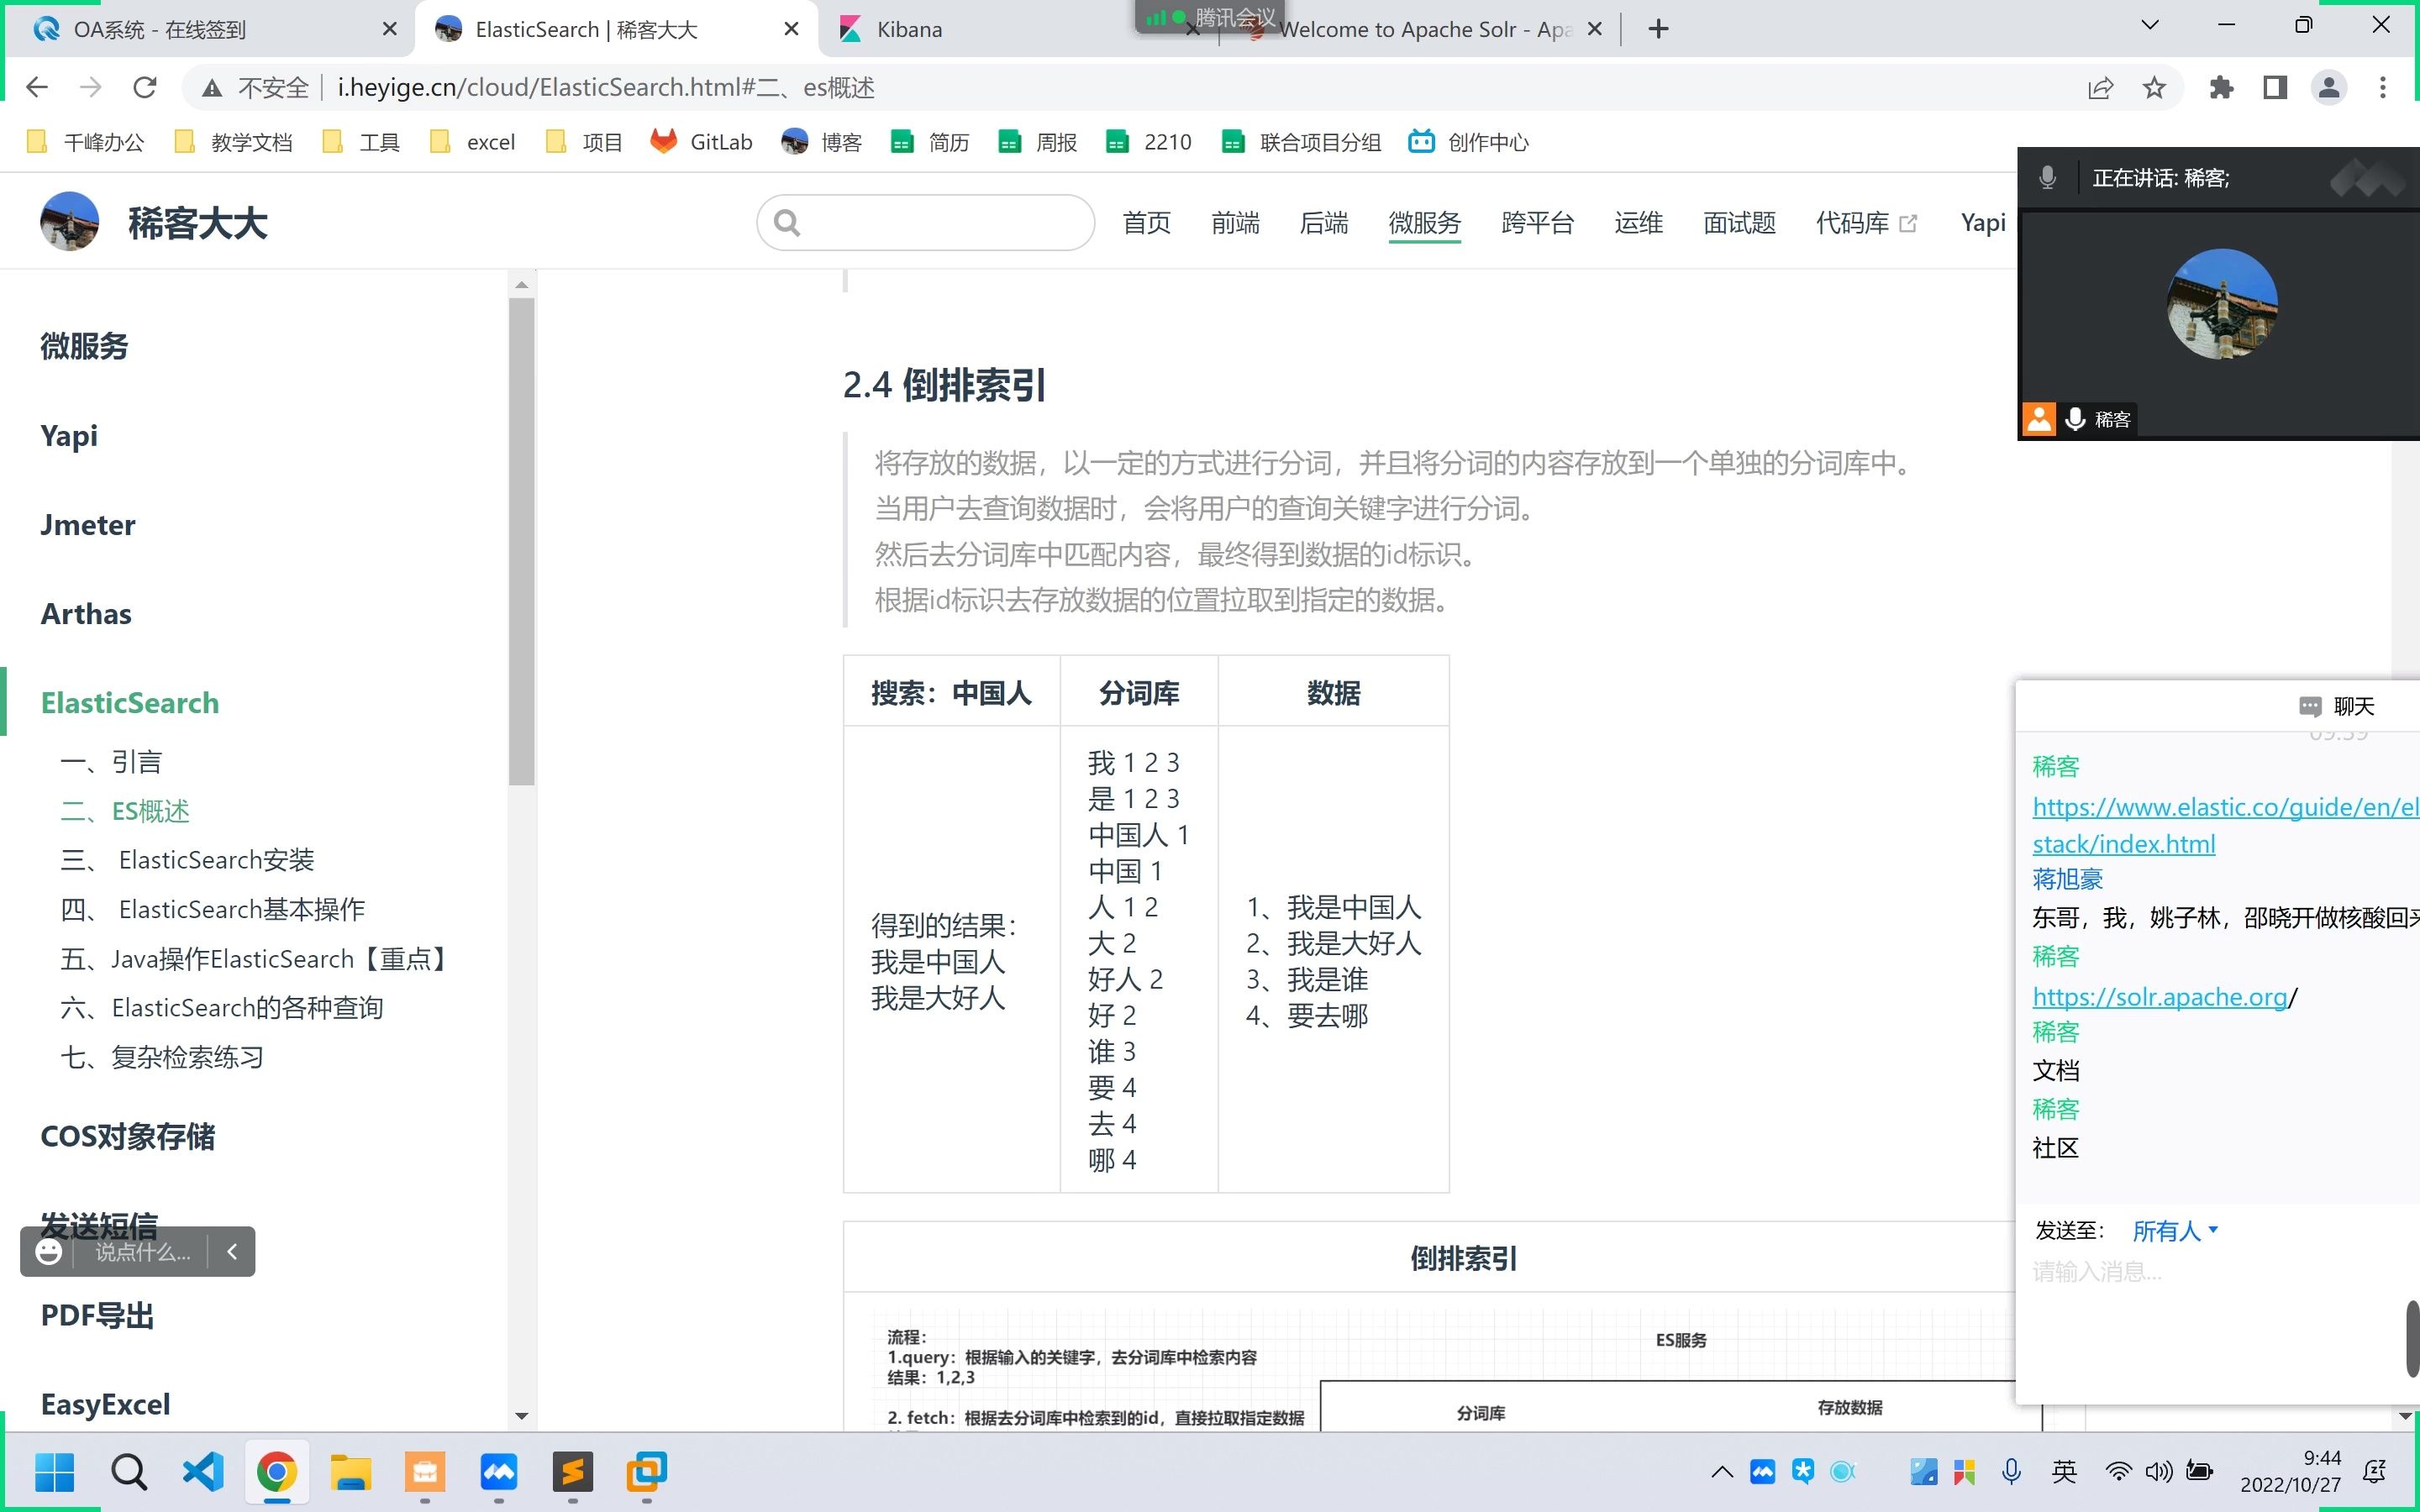This screenshot has width=2420, height=1512.
Task: Open 跨平台 navigation menu
Action: 1538,222
